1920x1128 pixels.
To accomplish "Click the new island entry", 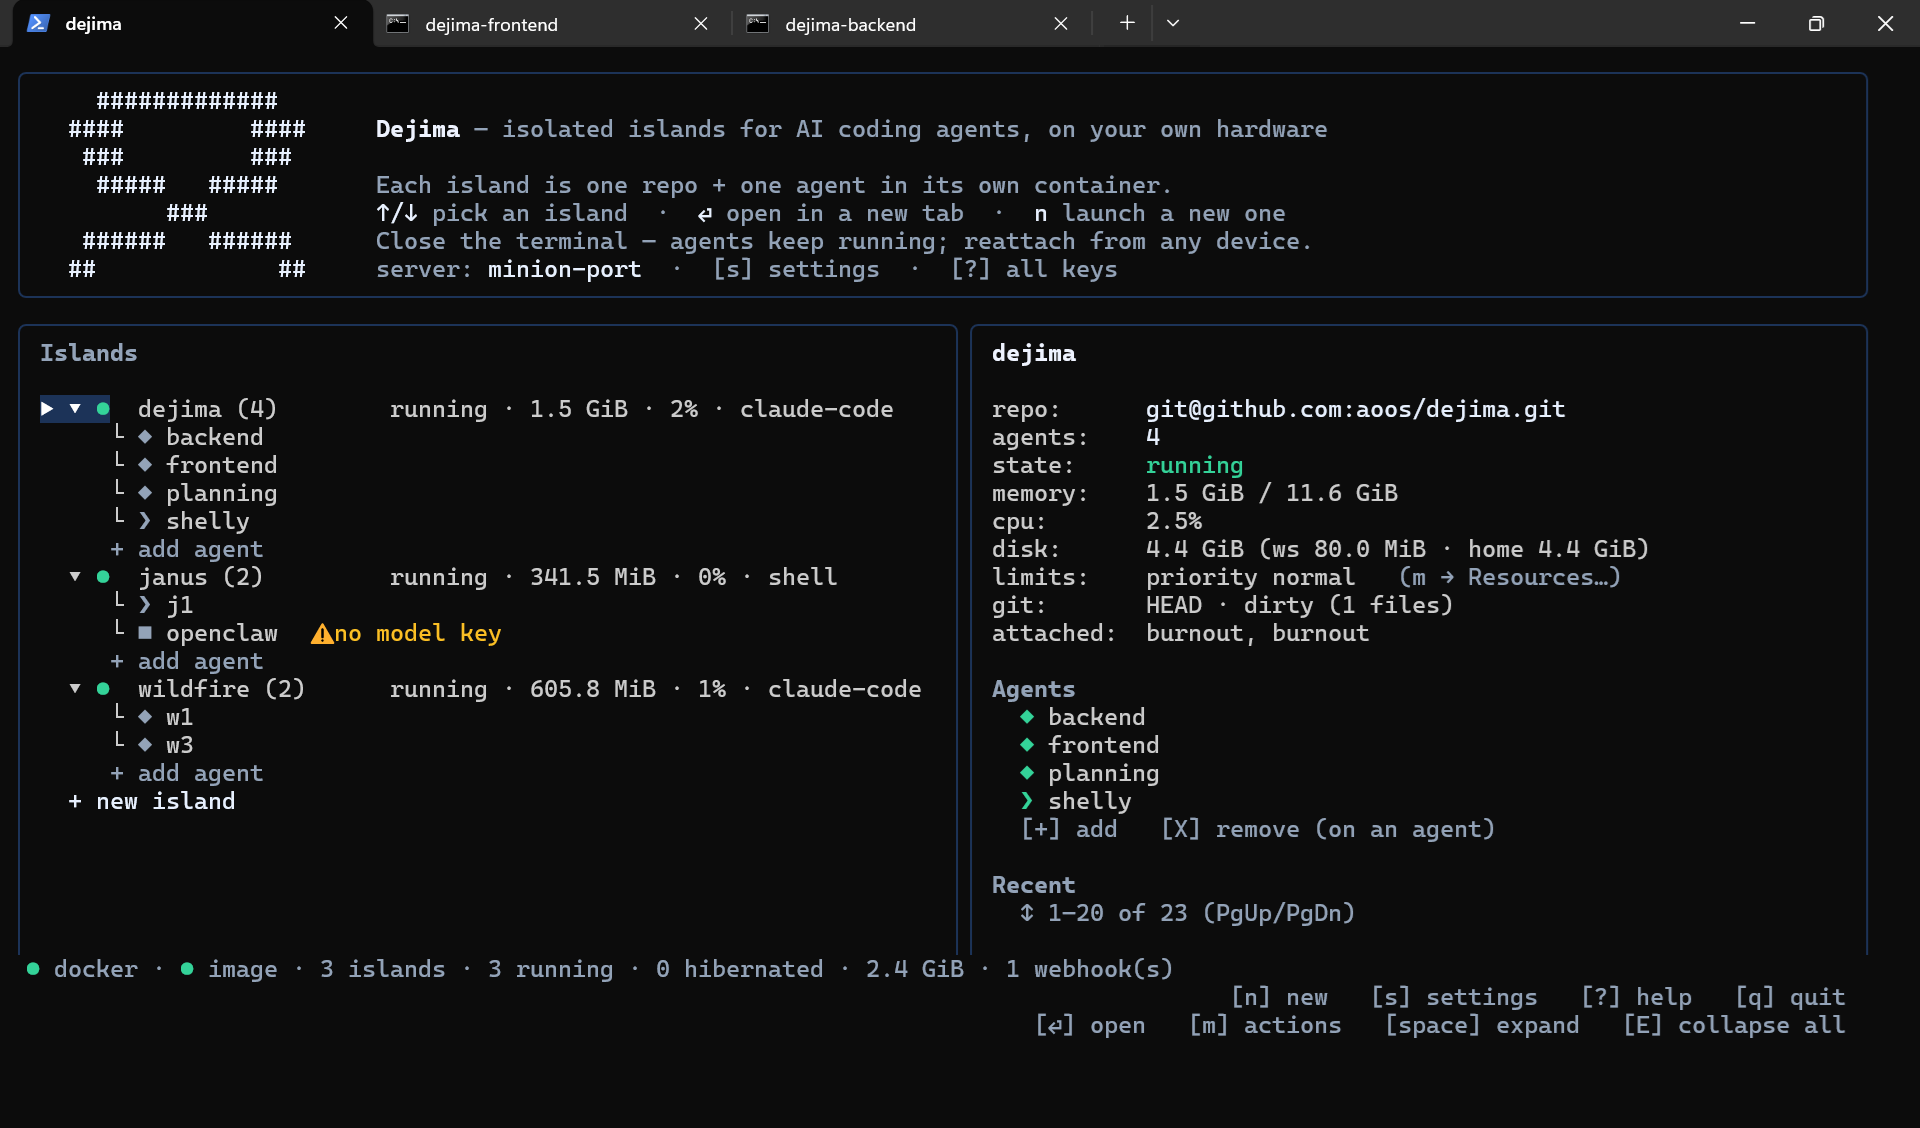I will pyautogui.click(x=152, y=801).
